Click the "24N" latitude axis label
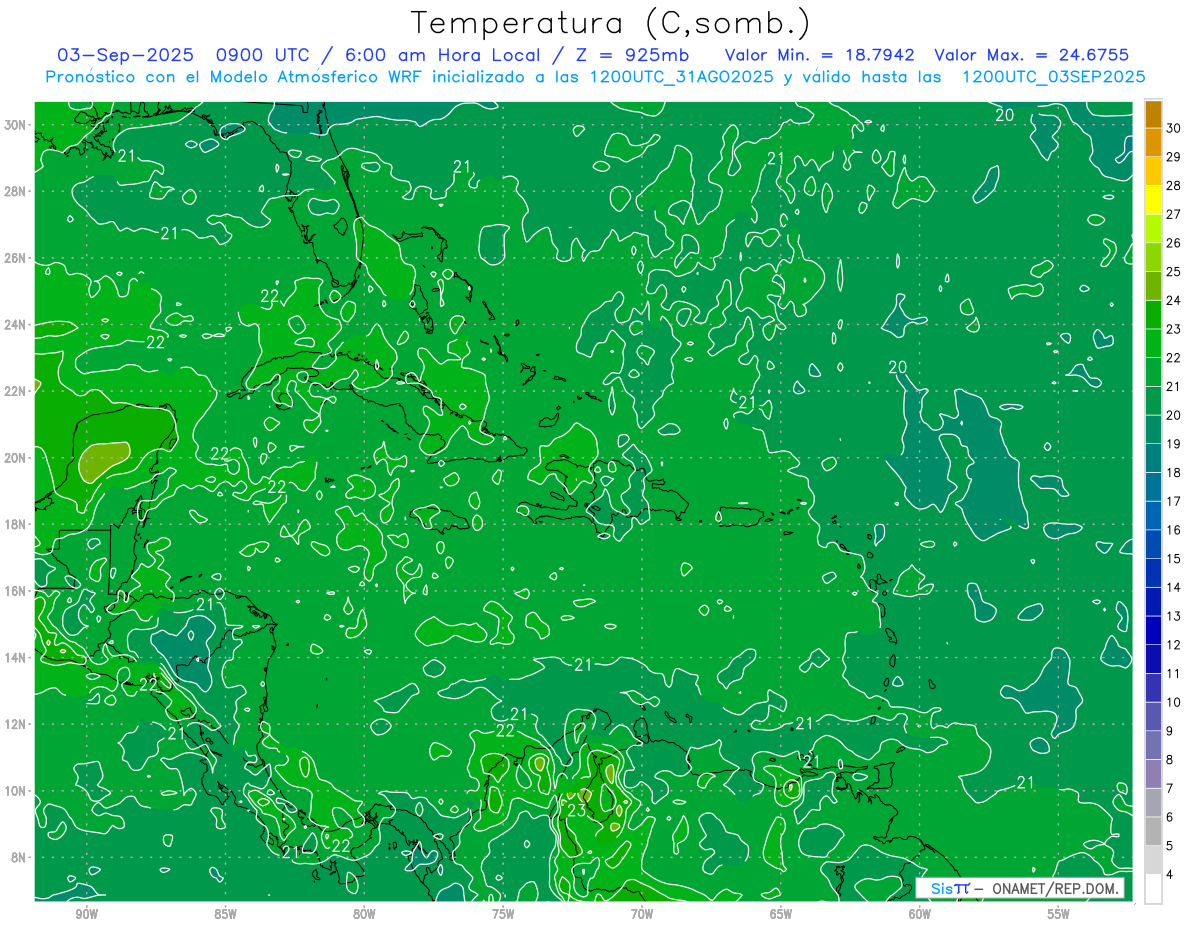Image resolution: width=1200 pixels, height=927 pixels. coord(16,324)
